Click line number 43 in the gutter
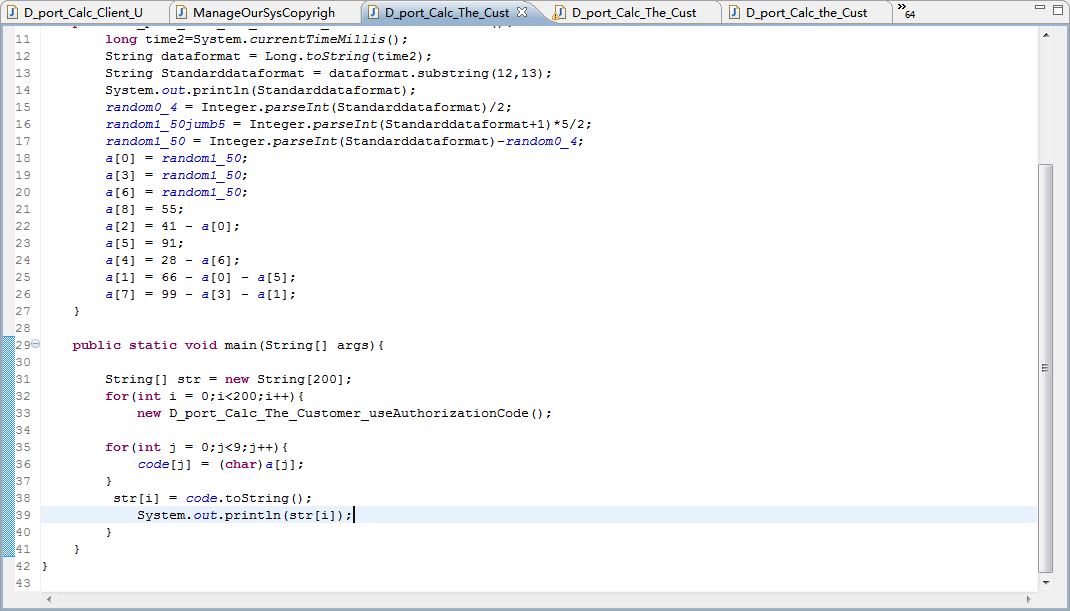The width and height of the screenshot is (1070, 611). pyautogui.click(x=23, y=583)
